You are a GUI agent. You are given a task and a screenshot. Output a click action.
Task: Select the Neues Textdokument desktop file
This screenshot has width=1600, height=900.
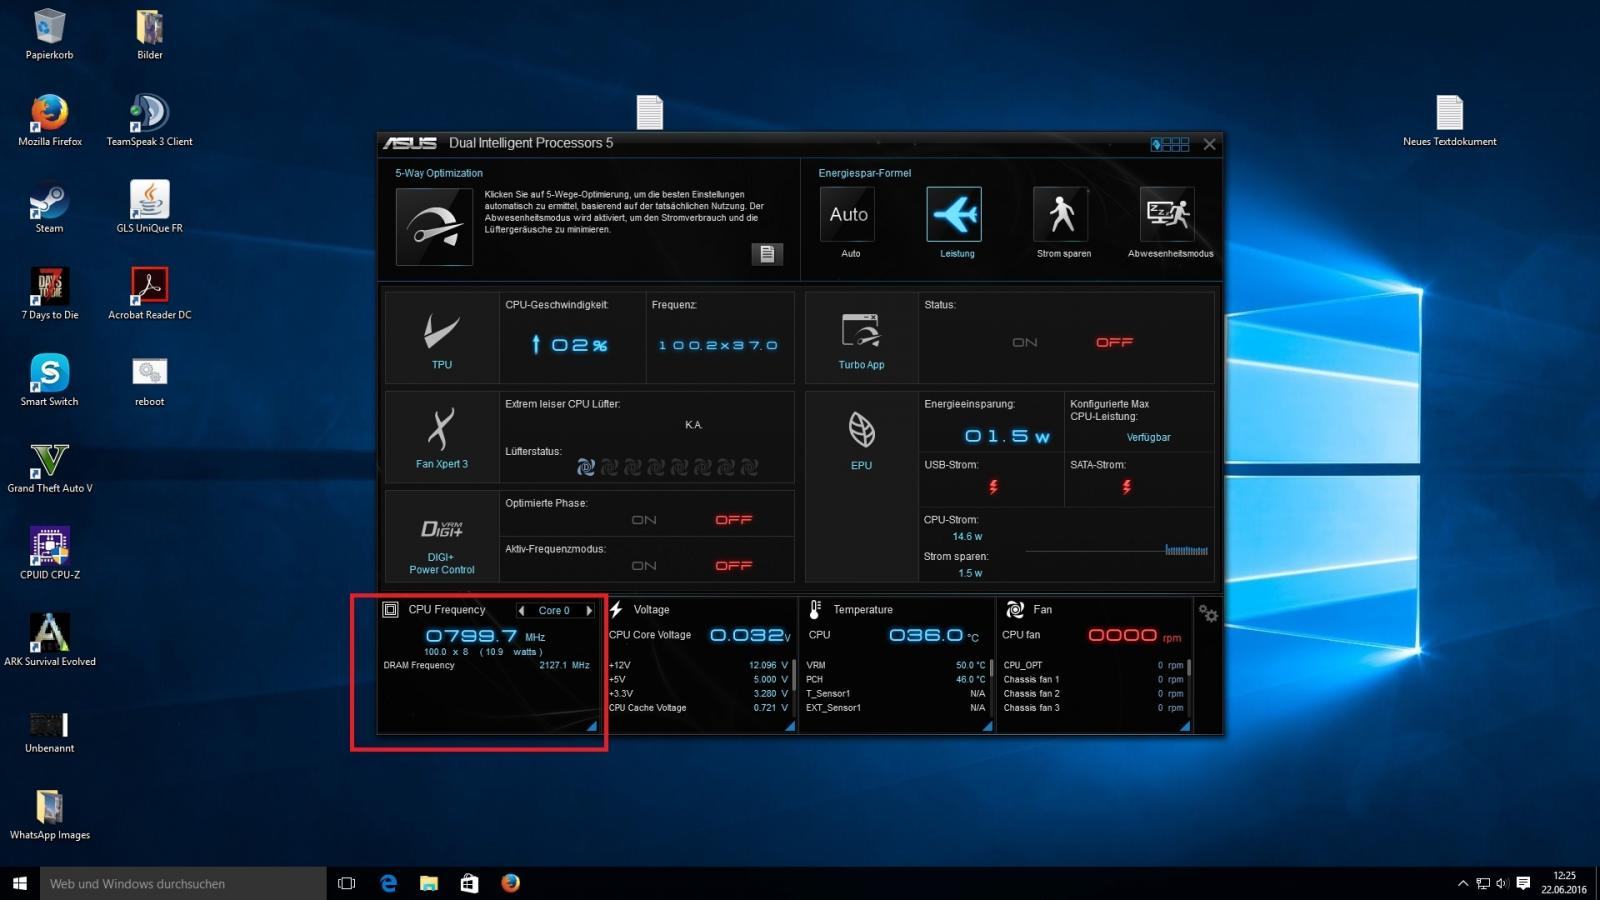pos(1449,120)
